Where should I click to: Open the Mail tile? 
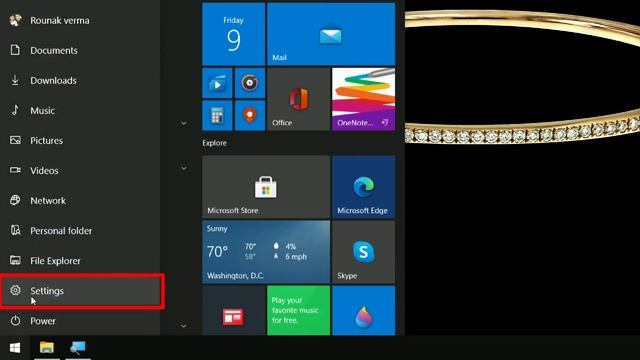pos(331,34)
